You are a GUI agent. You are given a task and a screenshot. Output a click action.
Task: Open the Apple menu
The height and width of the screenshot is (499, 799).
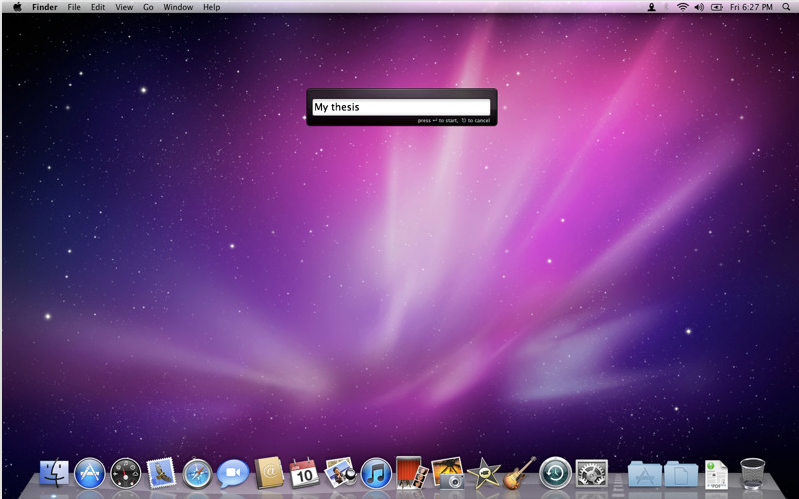click(x=17, y=7)
